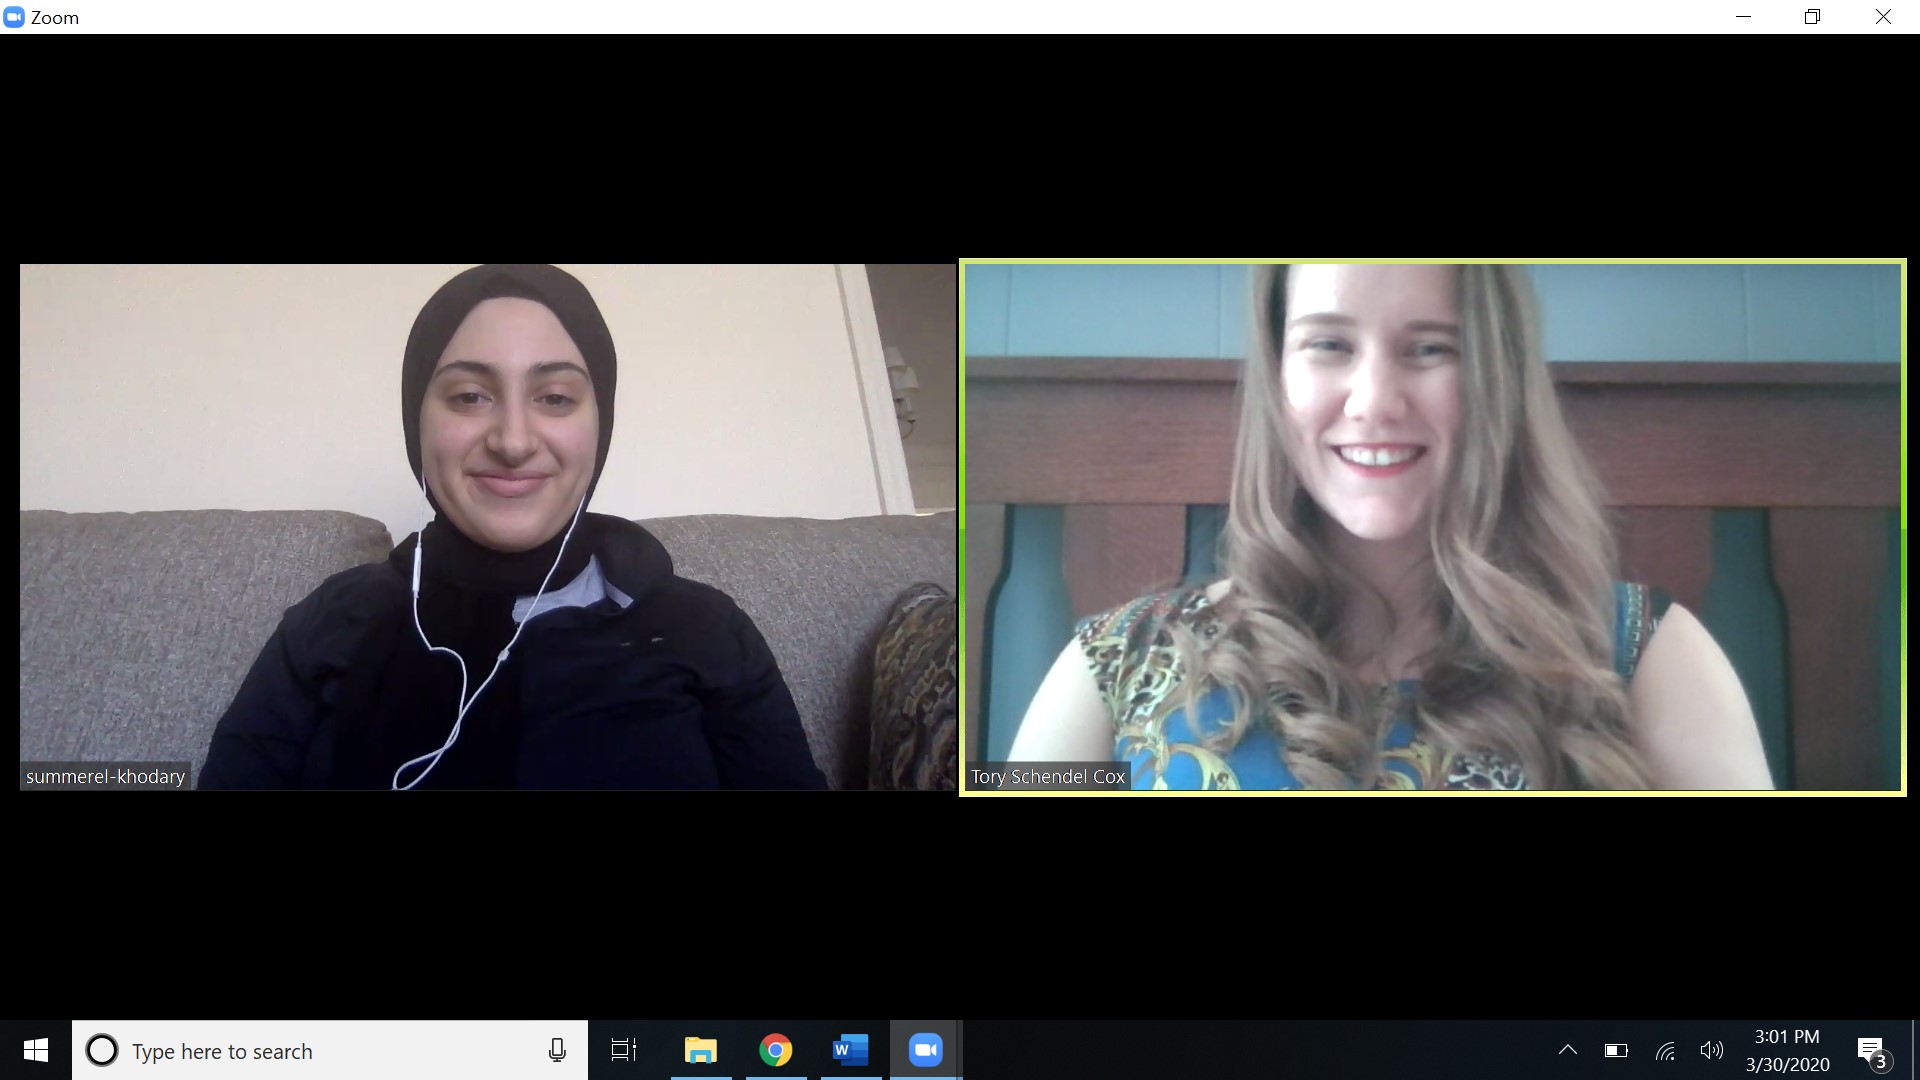Select summerel-khodary's video tile
Viewport: 1920px width, 1080px height.
pos(488,527)
